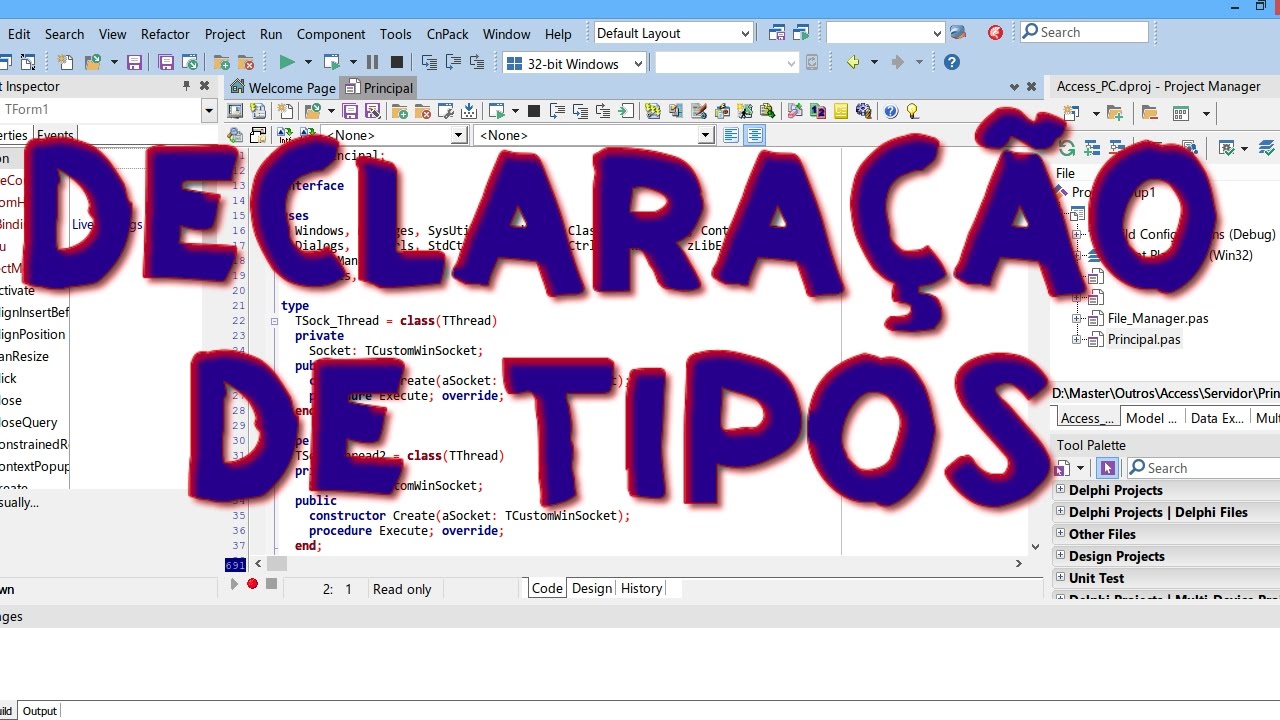Open the TForm1 component dropdown
The height and width of the screenshot is (720, 1280).
coord(209,110)
